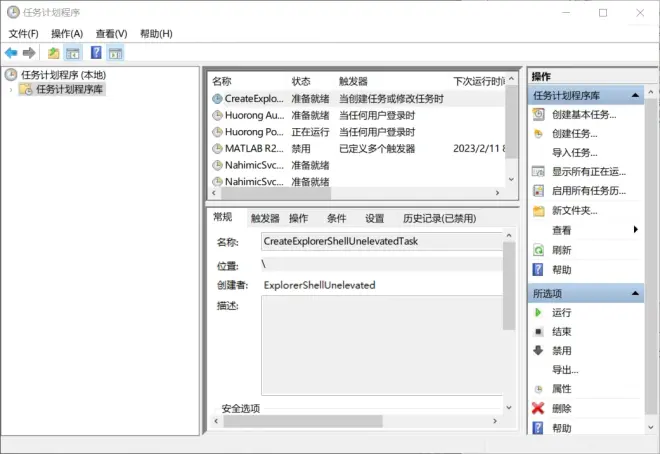Open the 查看 submenu arrow in actions pane
Screen dimensions: 660x454
tap(635, 229)
